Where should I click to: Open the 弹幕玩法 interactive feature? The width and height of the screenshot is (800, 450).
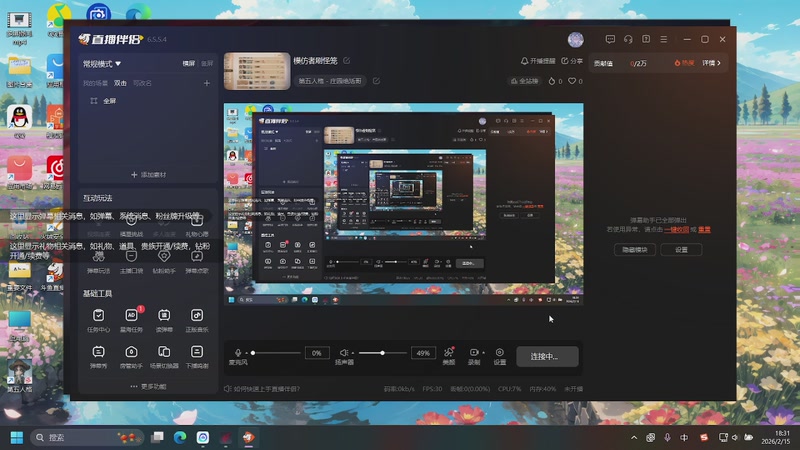(x=98, y=261)
